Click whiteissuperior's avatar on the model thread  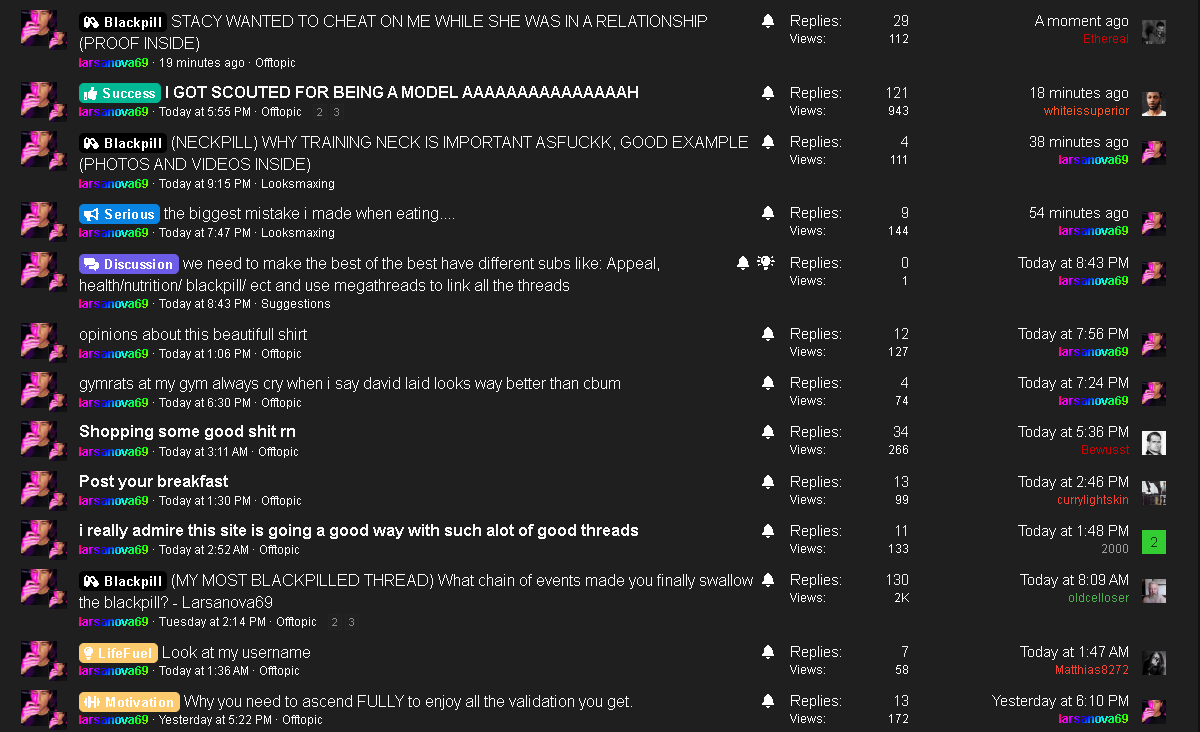pyautogui.click(x=1154, y=104)
